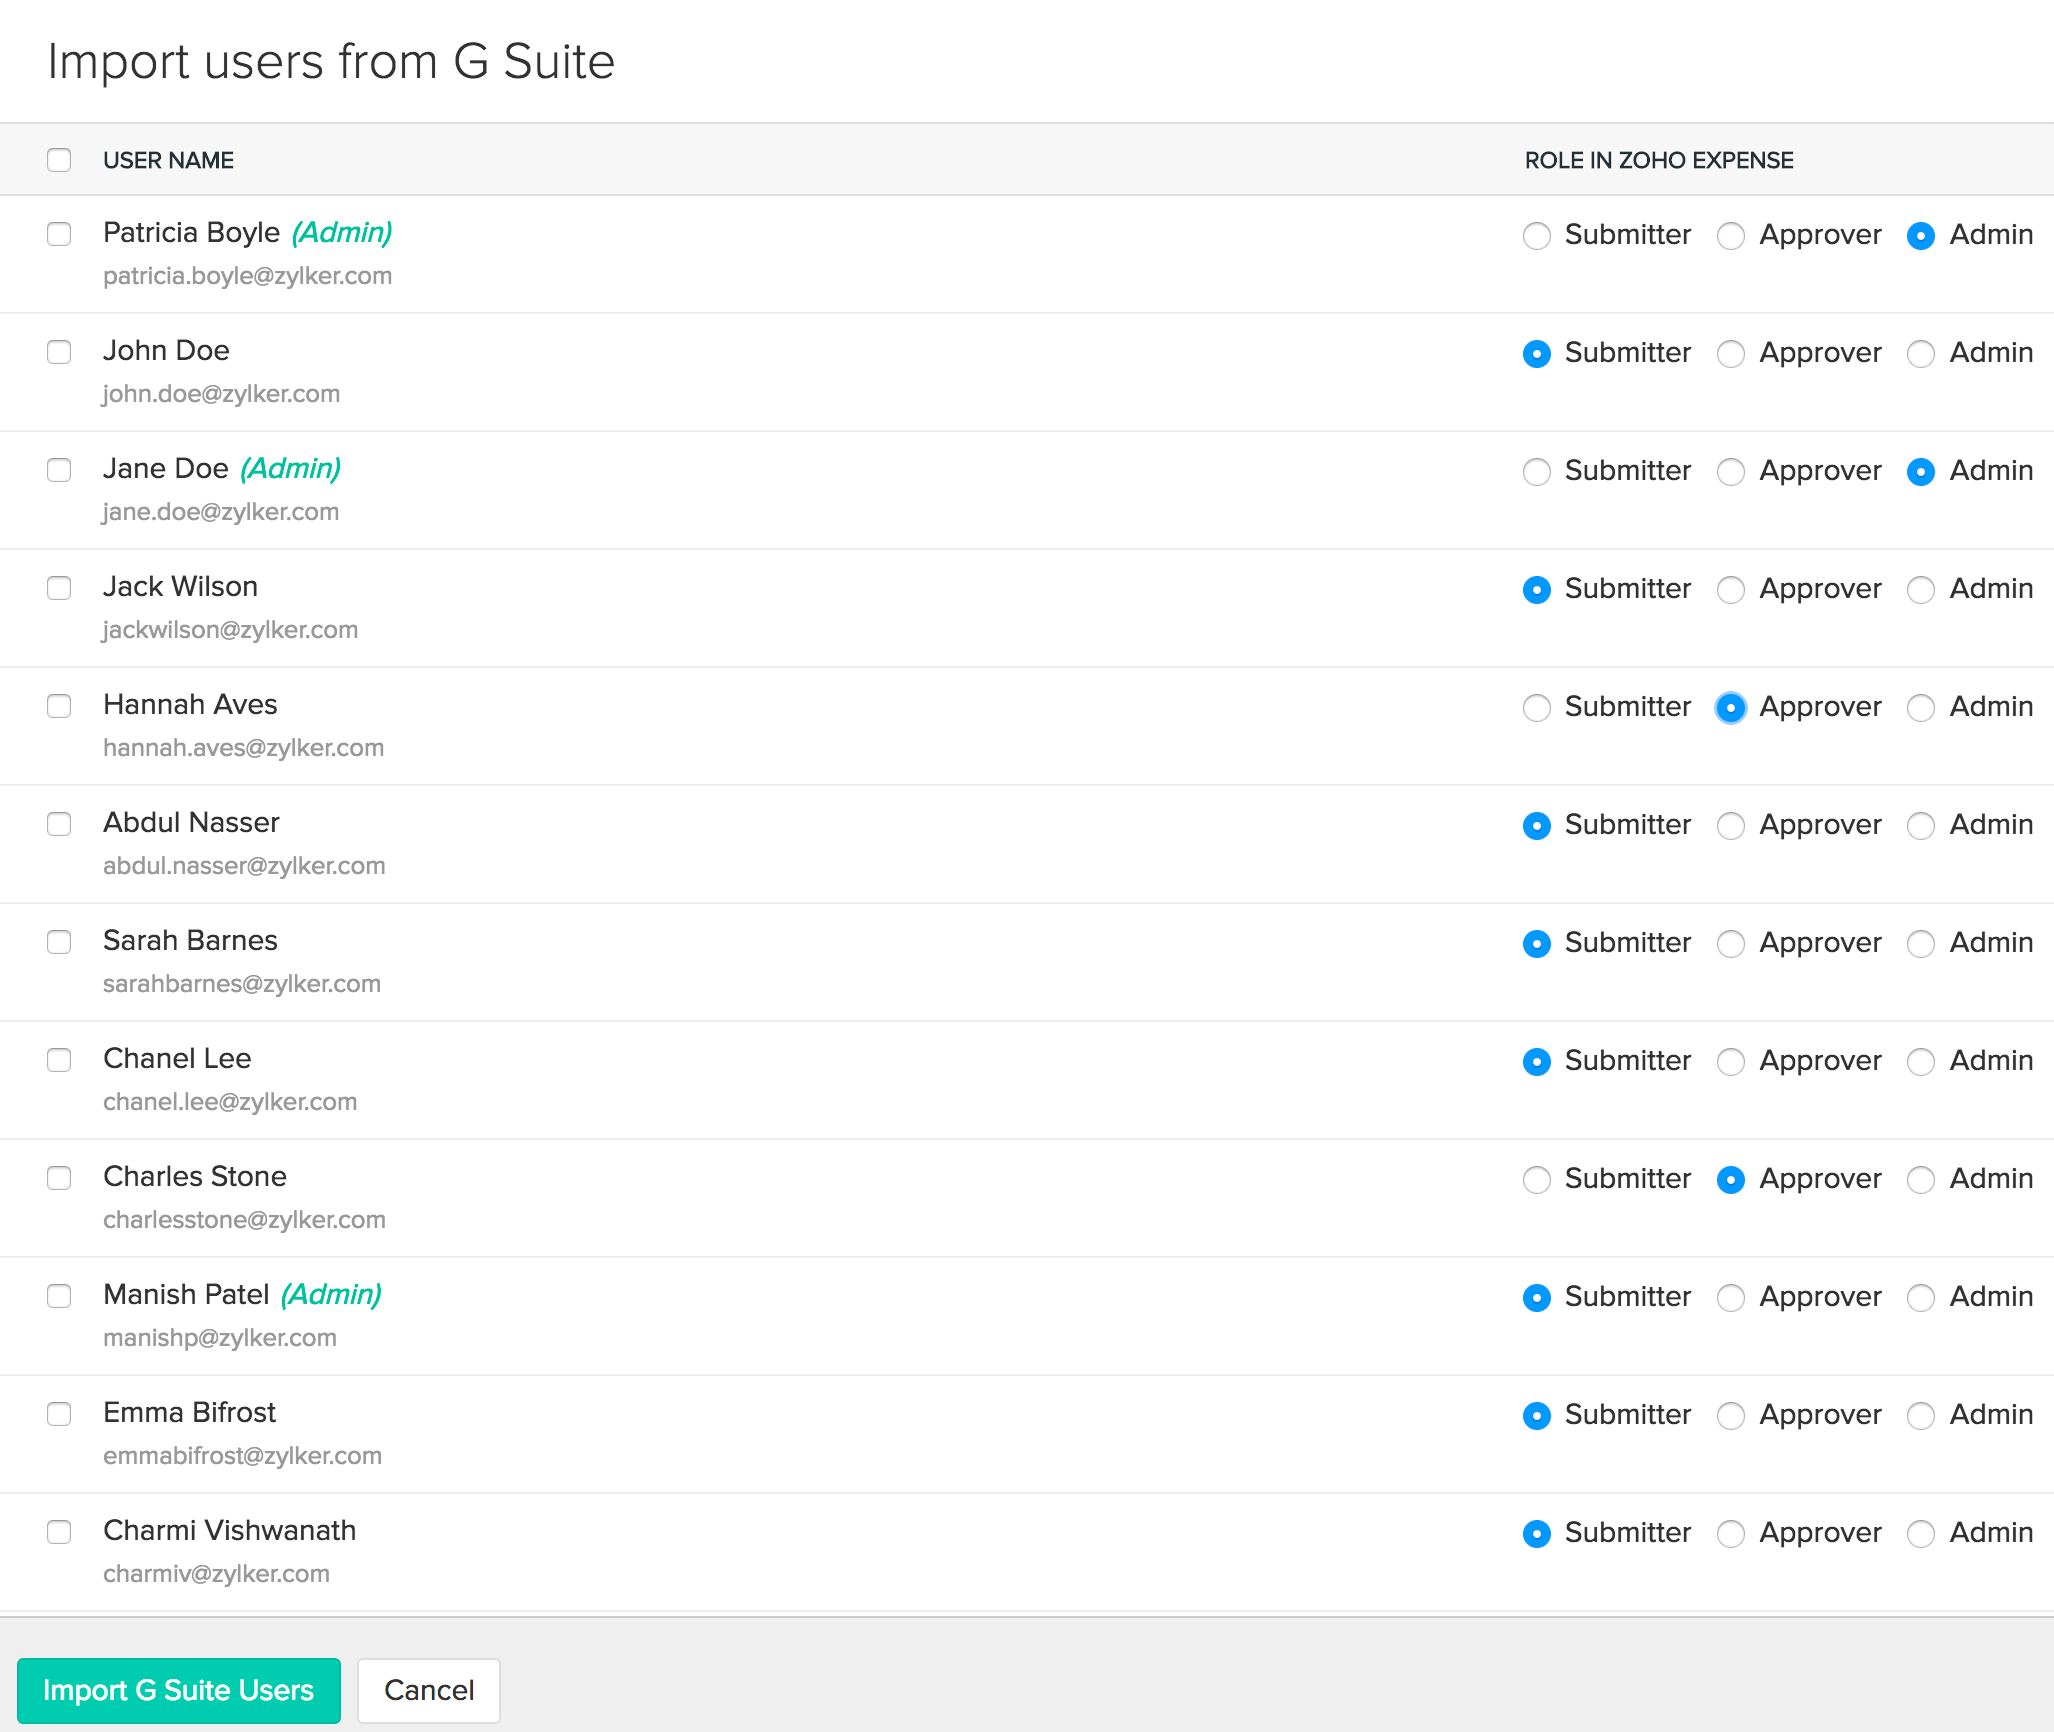Select Jane Doe's row checkbox

59,470
